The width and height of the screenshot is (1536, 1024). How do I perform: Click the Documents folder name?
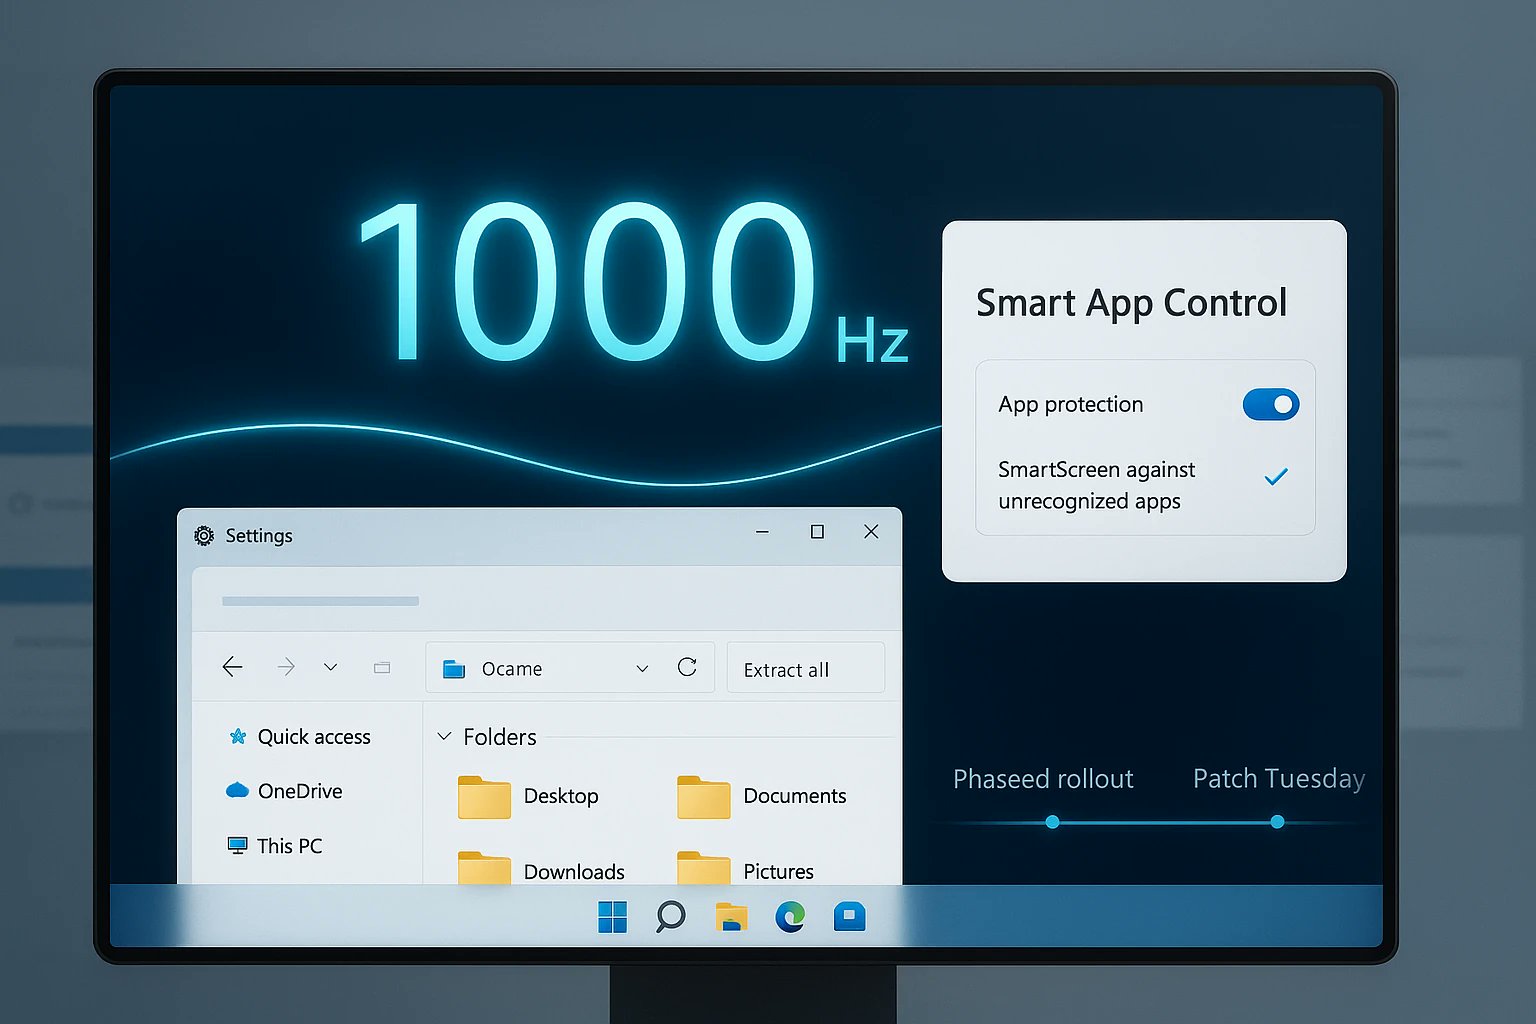coord(795,796)
